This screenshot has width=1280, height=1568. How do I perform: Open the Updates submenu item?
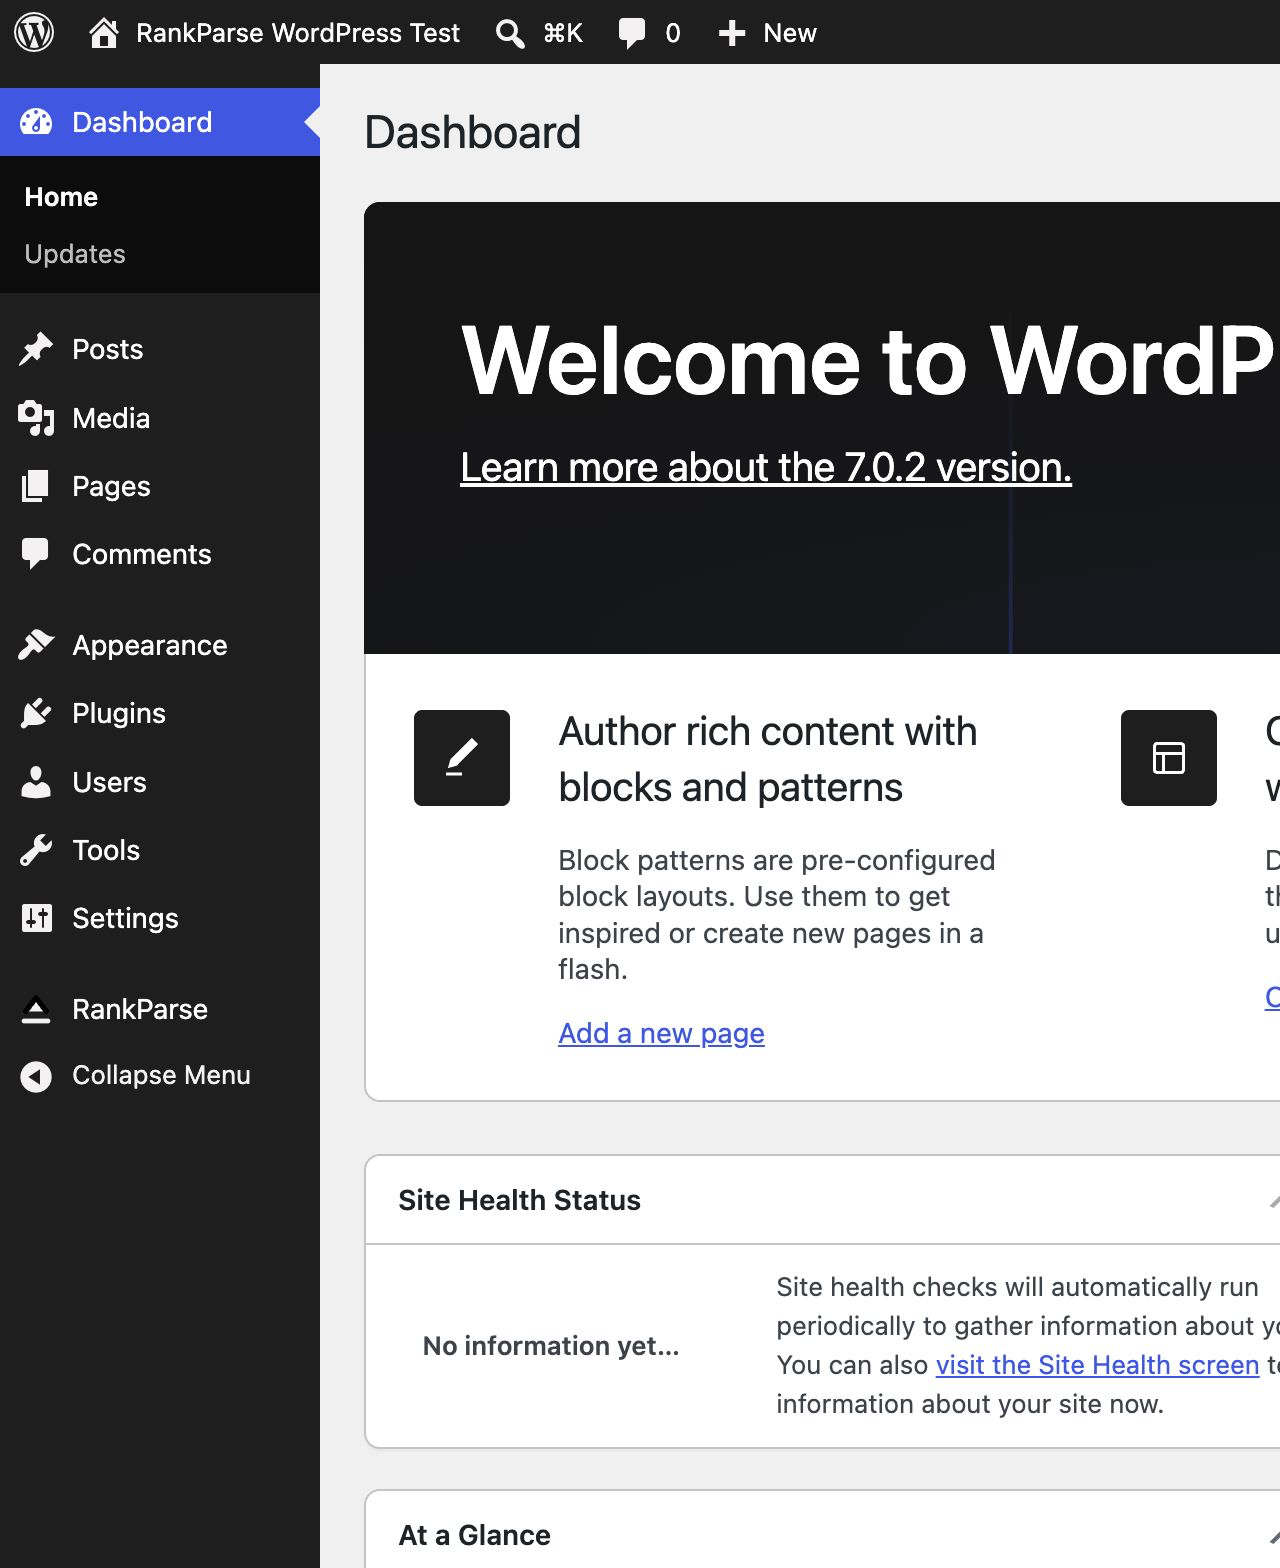pos(75,254)
